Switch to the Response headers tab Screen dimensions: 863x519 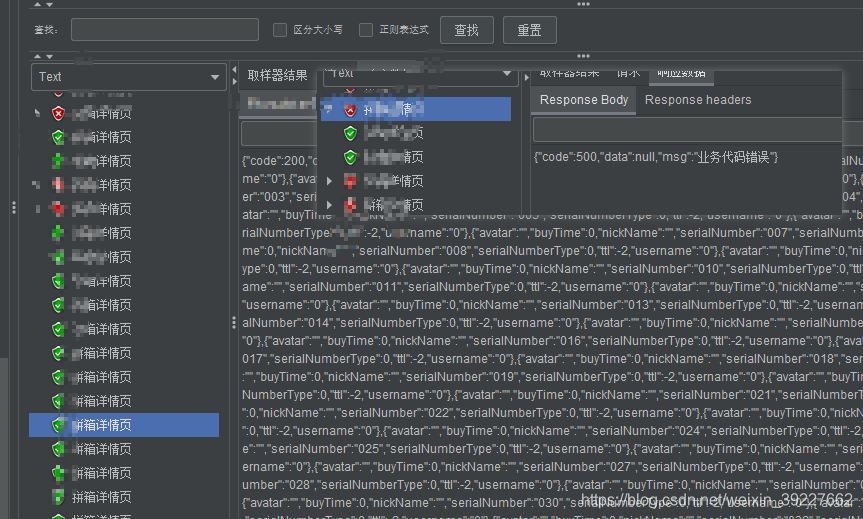(698, 100)
